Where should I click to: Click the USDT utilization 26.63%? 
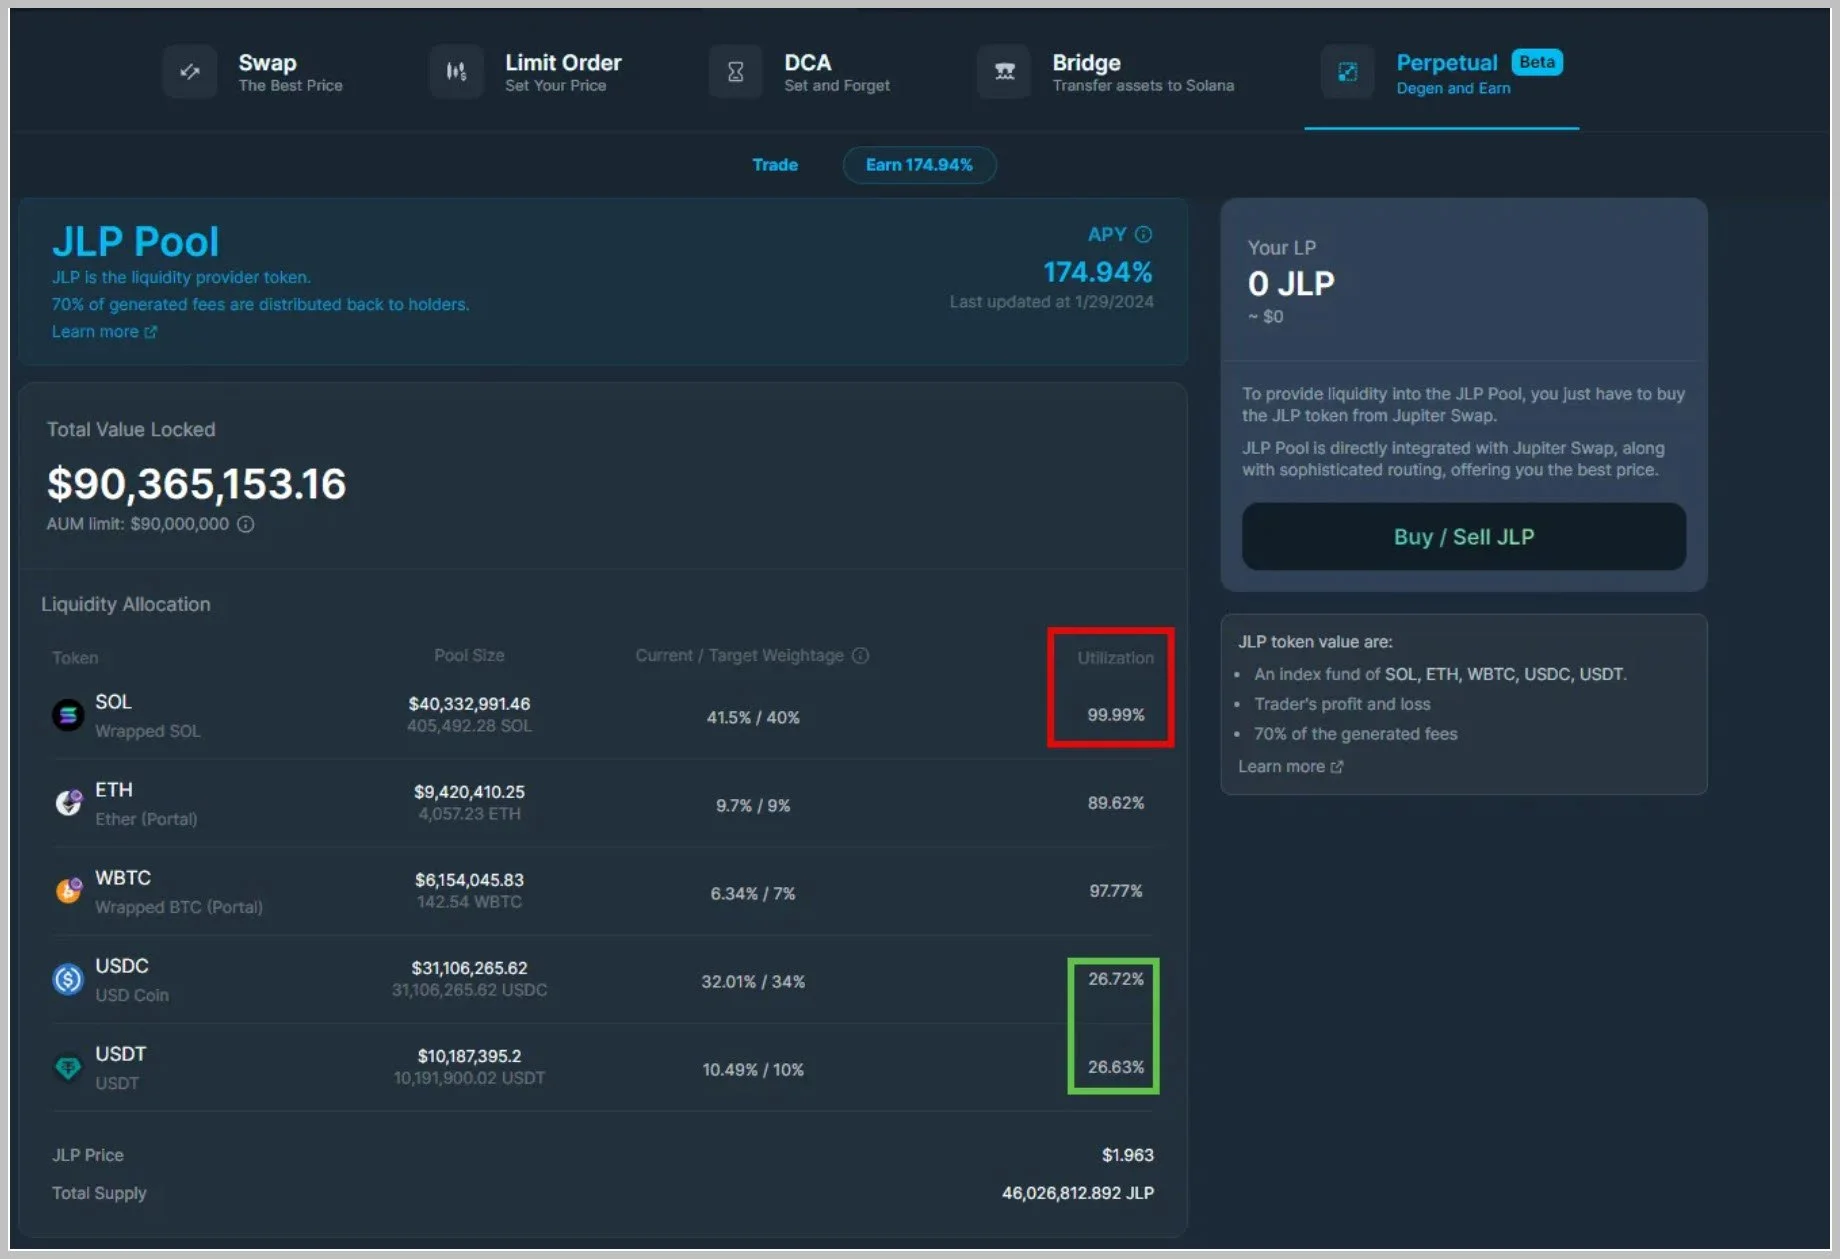pos(1116,1067)
